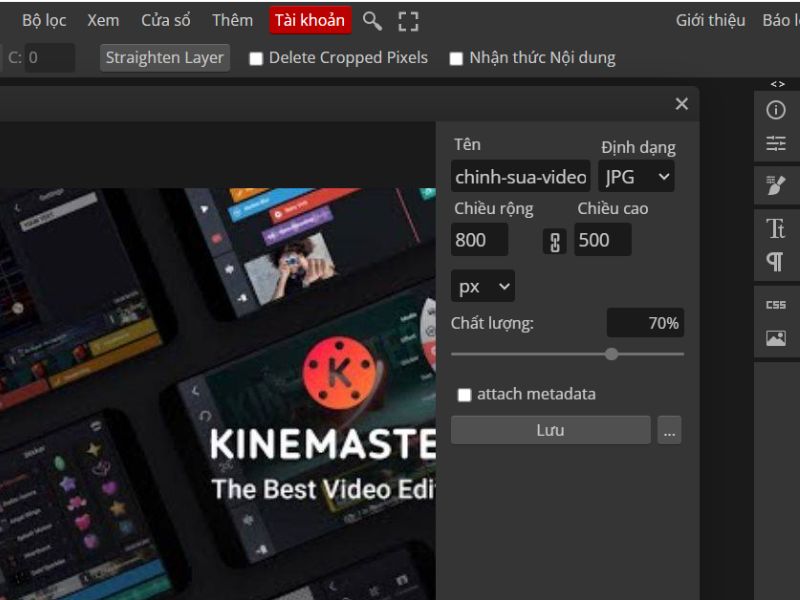800x600 pixels.
Task: Click the Giới thiệu link
Action: pos(711,20)
